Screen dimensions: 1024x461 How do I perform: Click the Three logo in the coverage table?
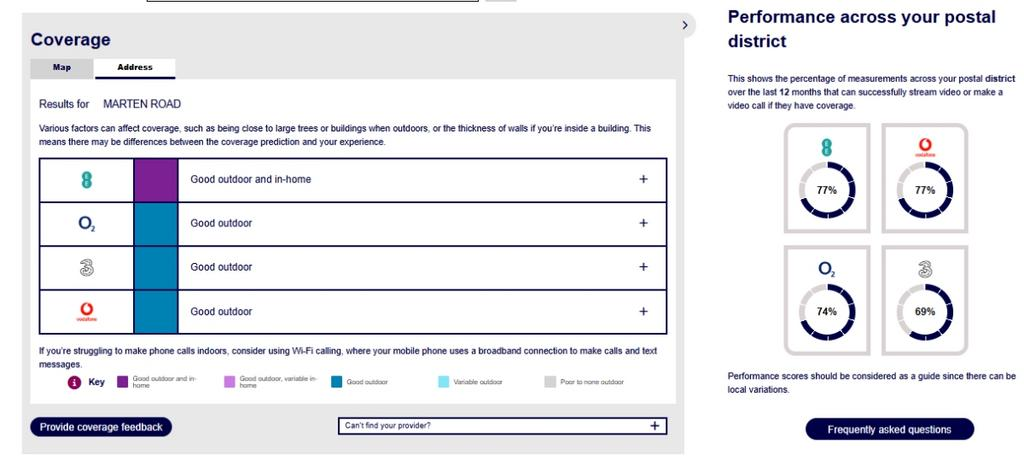coord(86,267)
